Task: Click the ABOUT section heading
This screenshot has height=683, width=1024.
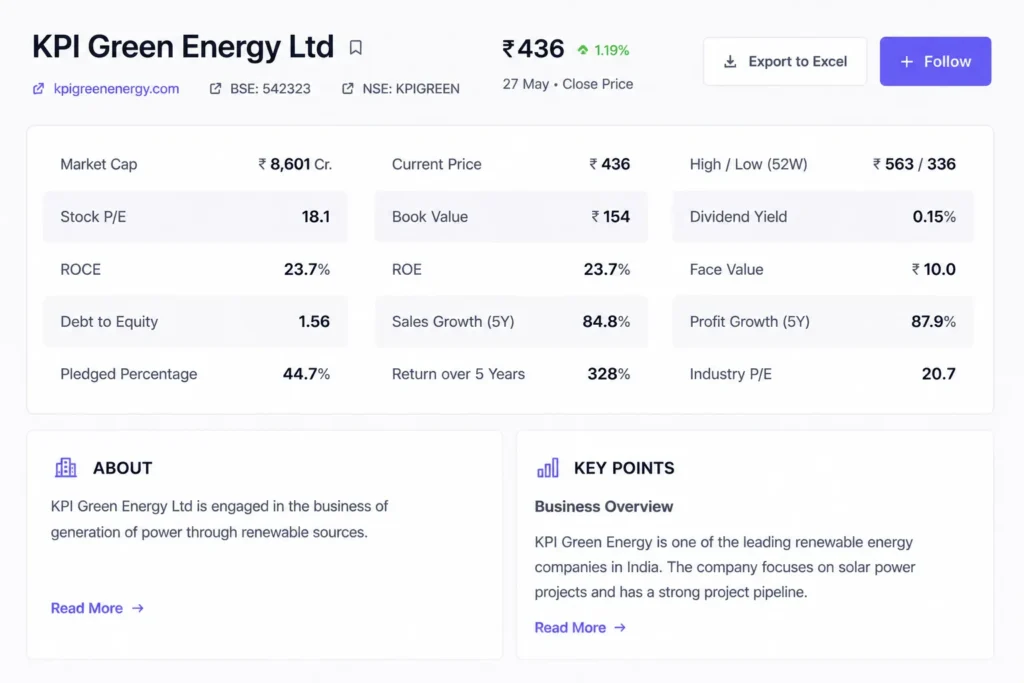Action: 122,468
